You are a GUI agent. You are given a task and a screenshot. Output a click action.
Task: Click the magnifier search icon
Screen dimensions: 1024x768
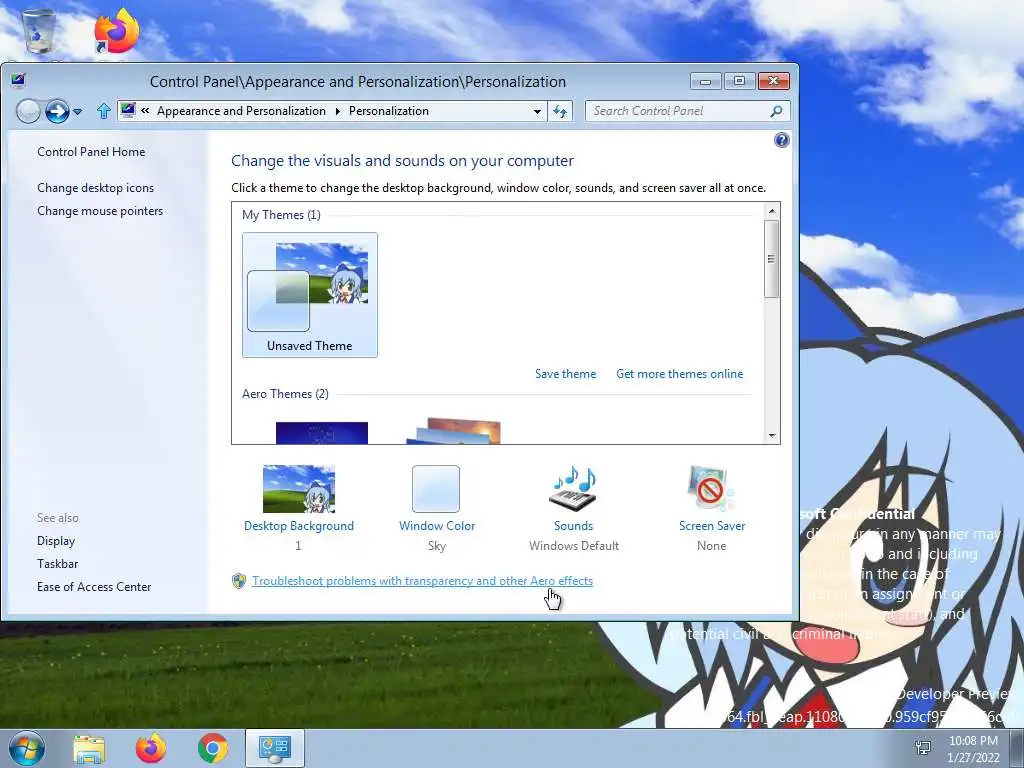pyautogui.click(x=776, y=112)
